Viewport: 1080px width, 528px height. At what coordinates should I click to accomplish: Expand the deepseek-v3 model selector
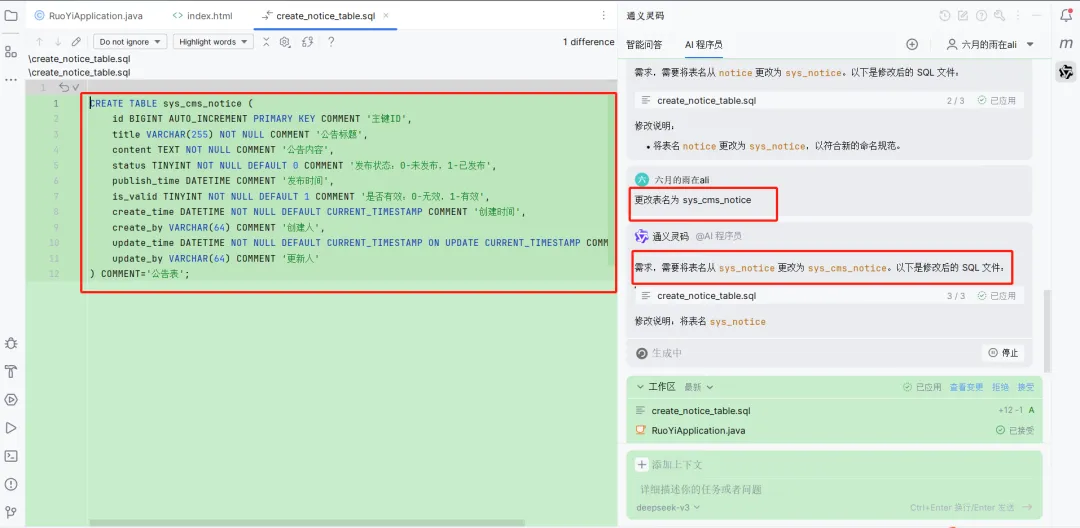point(669,507)
